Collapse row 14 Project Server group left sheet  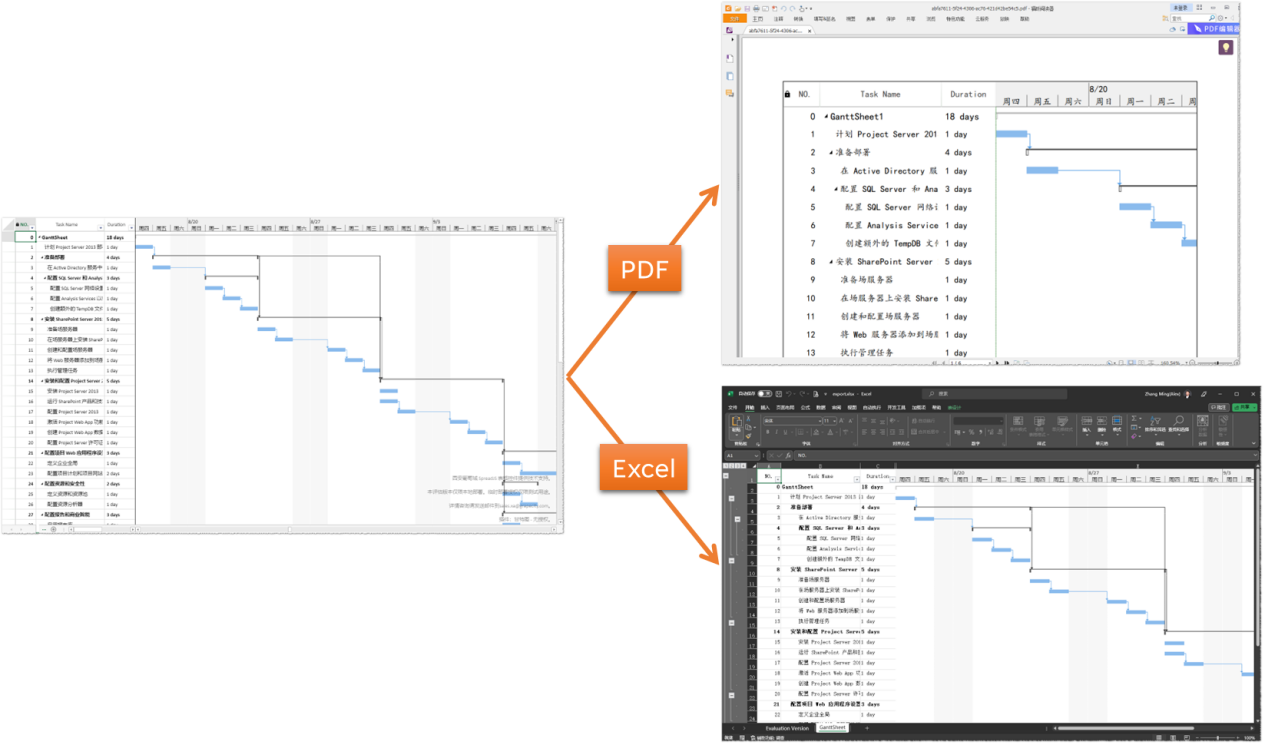coord(42,381)
